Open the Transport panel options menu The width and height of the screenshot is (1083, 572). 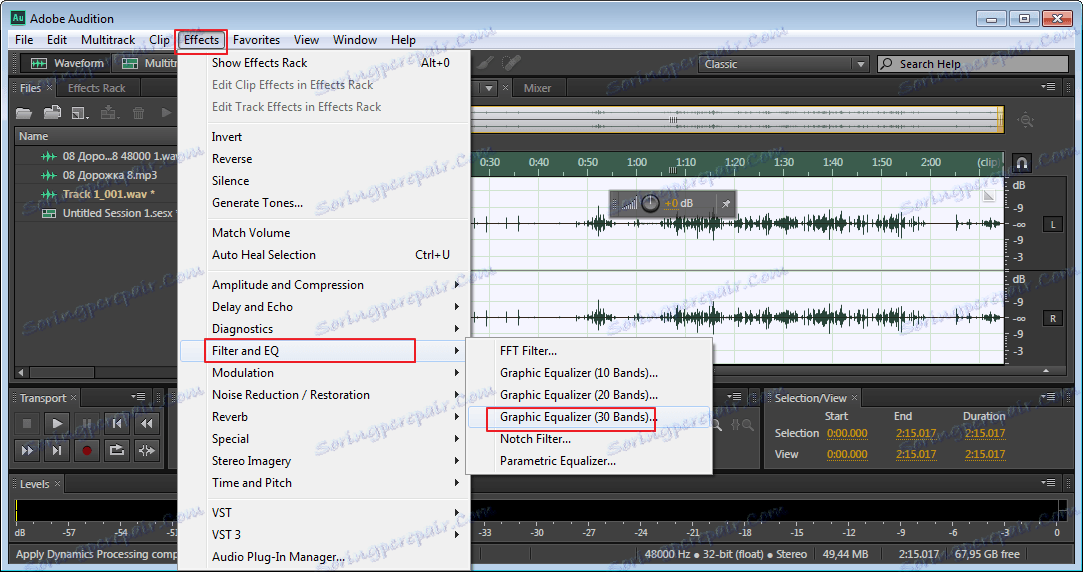pyautogui.click(x=138, y=397)
